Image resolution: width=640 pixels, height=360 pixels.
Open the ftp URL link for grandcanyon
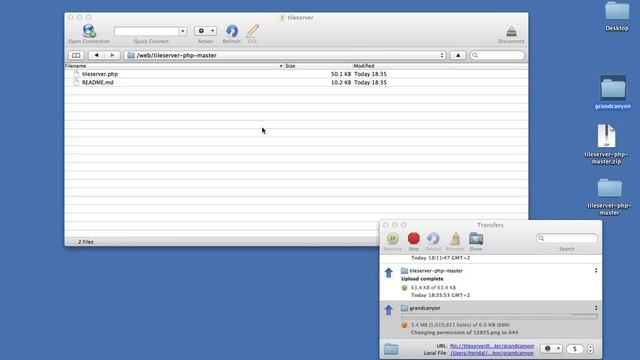(492, 346)
